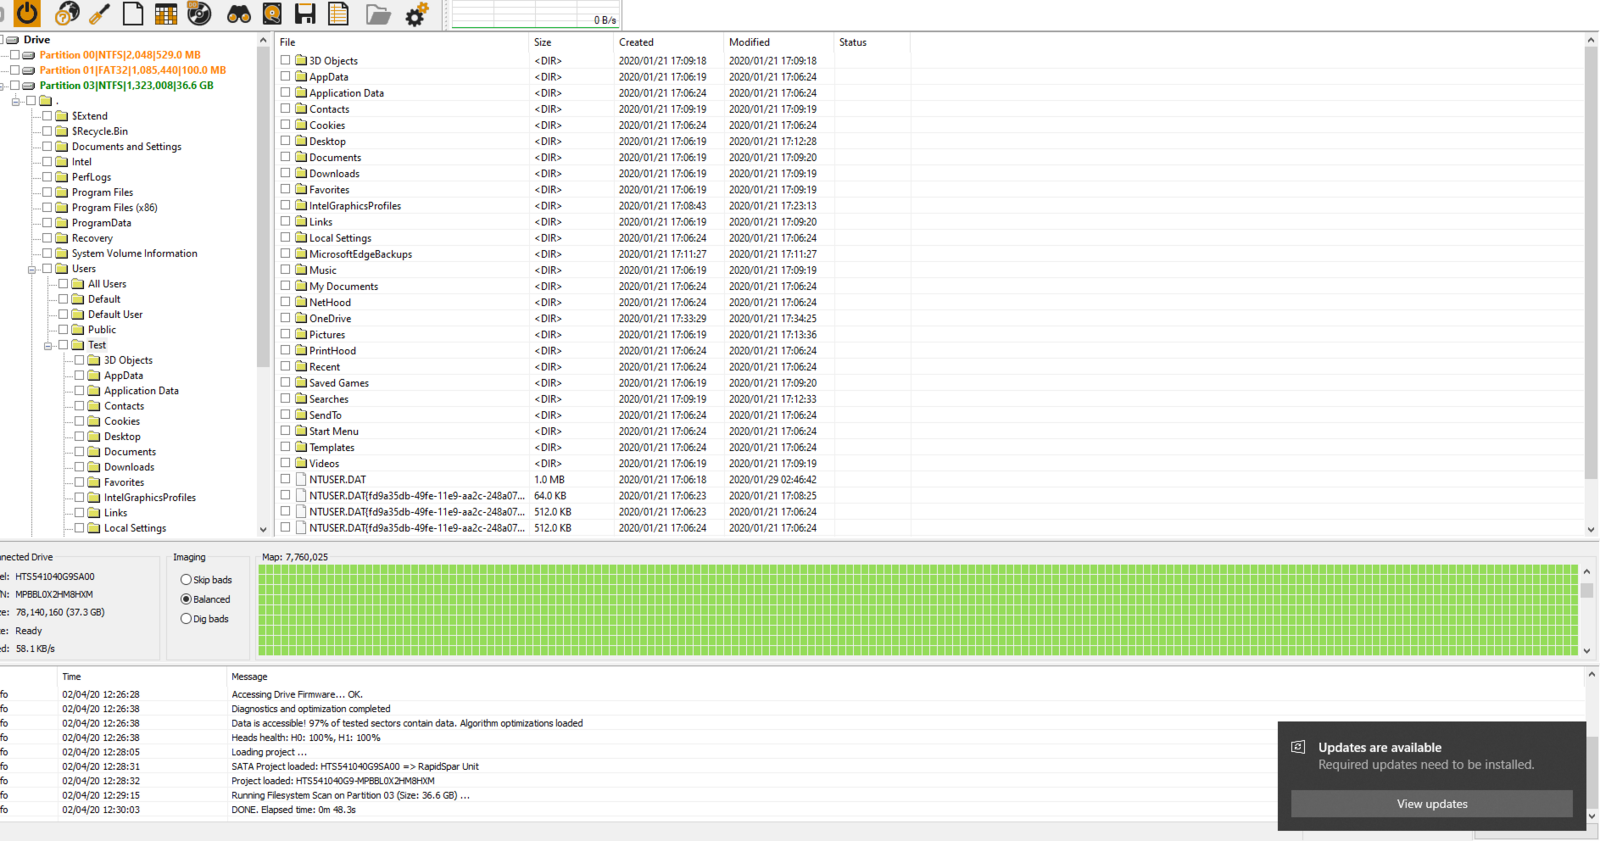
Task: Tick the NTUSER.DAT 1.0 MB file checkbox
Action: 286,479
